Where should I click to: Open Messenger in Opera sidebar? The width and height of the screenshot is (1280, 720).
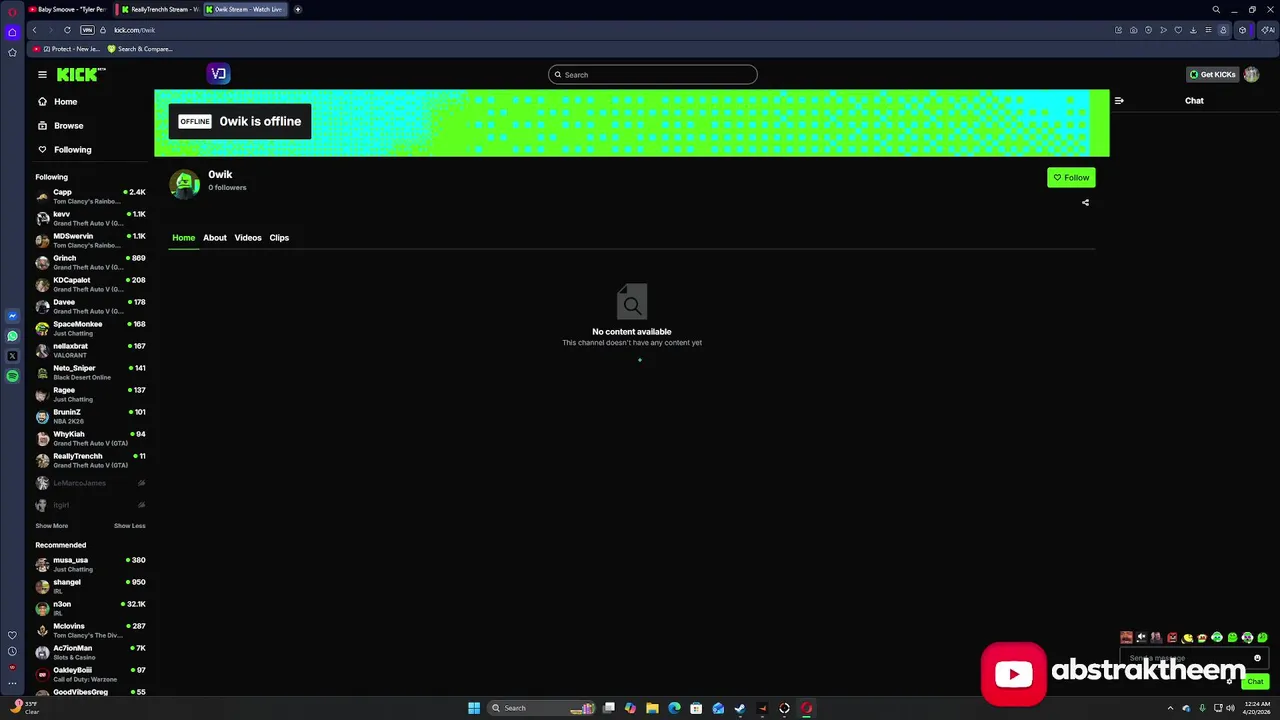pyautogui.click(x=12, y=316)
